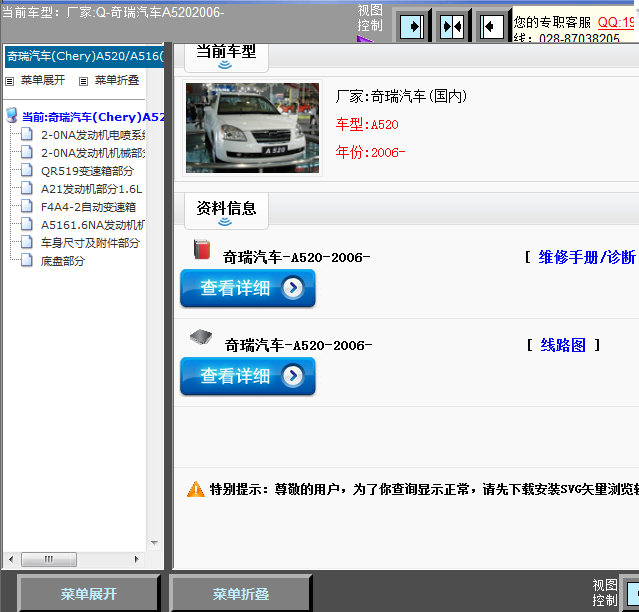Click text 年份:2006-

[370, 152]
